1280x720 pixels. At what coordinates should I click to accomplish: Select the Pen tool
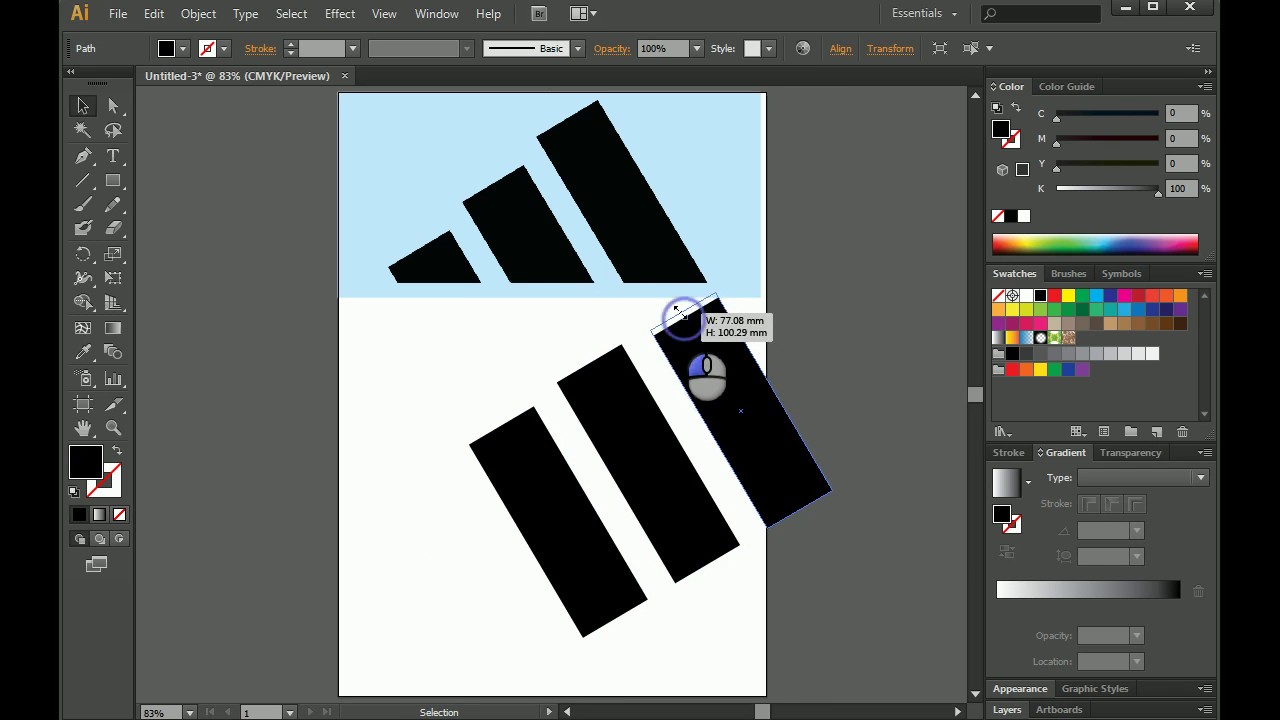(x=83, y=156)
